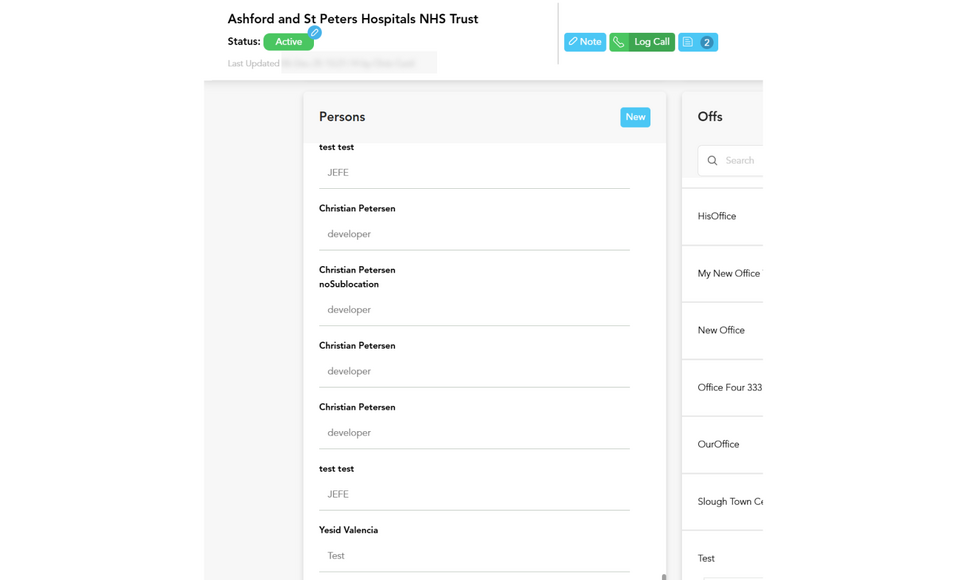Click the magnifier icon in Offs search

coord(712,160)
